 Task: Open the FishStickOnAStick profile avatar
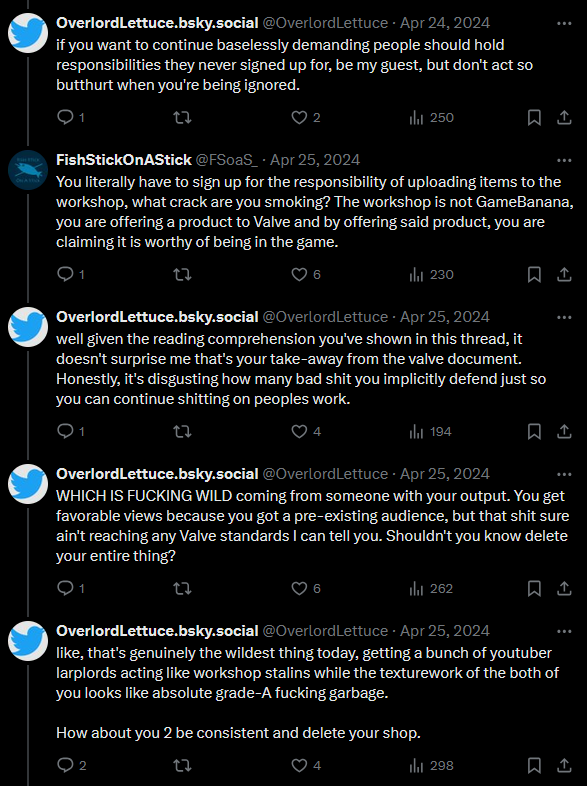pos(28,170)
